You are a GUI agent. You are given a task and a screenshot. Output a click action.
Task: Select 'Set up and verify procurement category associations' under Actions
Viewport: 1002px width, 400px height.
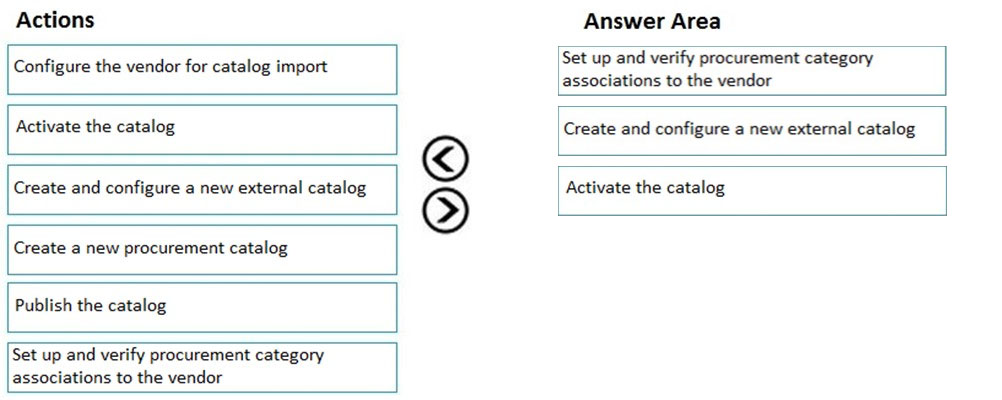tap(202, 367)
